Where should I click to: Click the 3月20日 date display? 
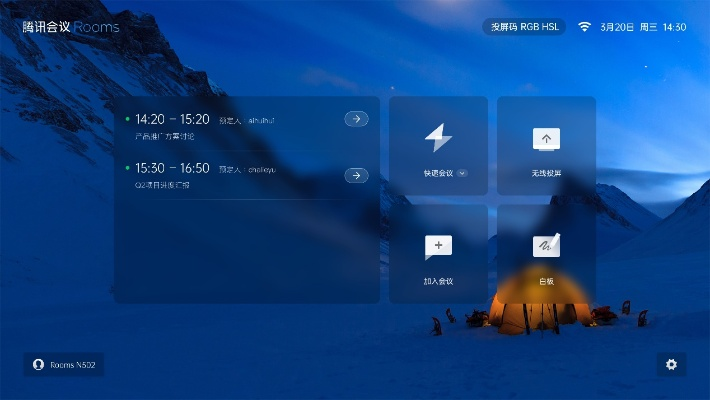(x=617, y=27)
